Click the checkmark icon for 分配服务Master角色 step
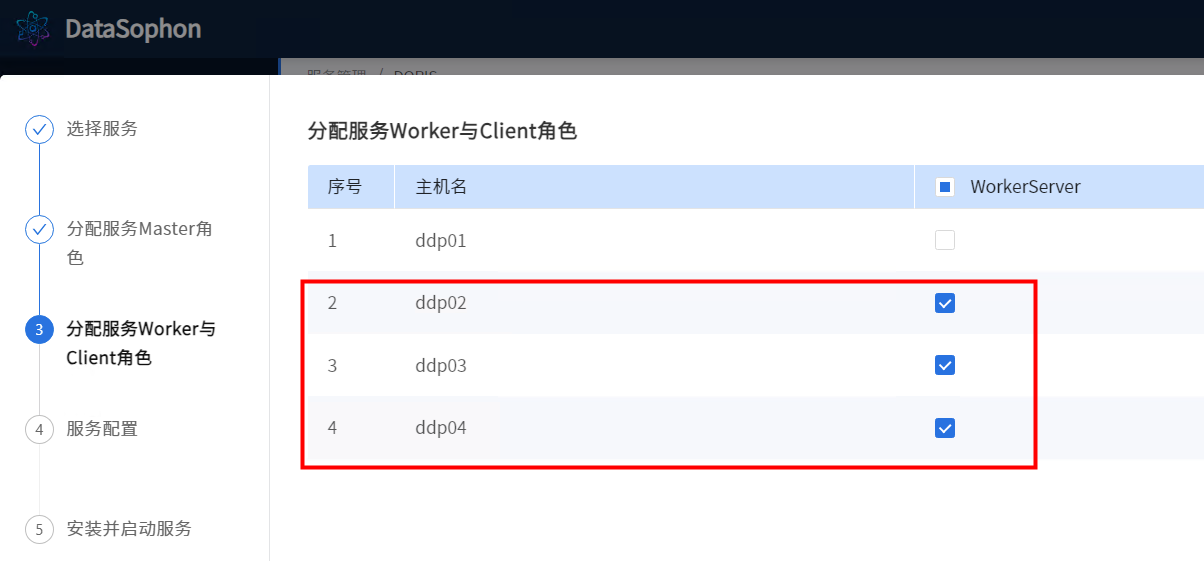Image resolution: width=1204 pixels, height=561 pixels. tap(39, 229)
